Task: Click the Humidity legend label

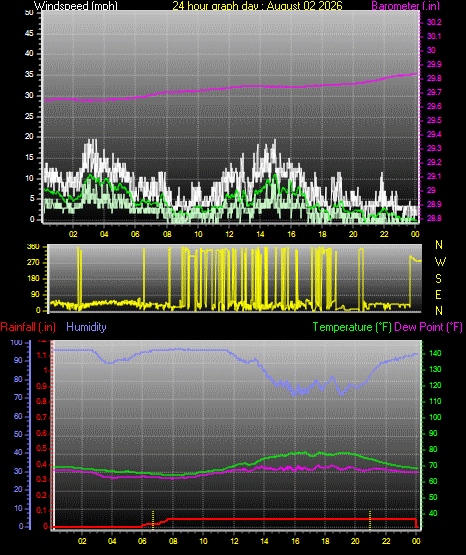Action: (x=86, y=327)
